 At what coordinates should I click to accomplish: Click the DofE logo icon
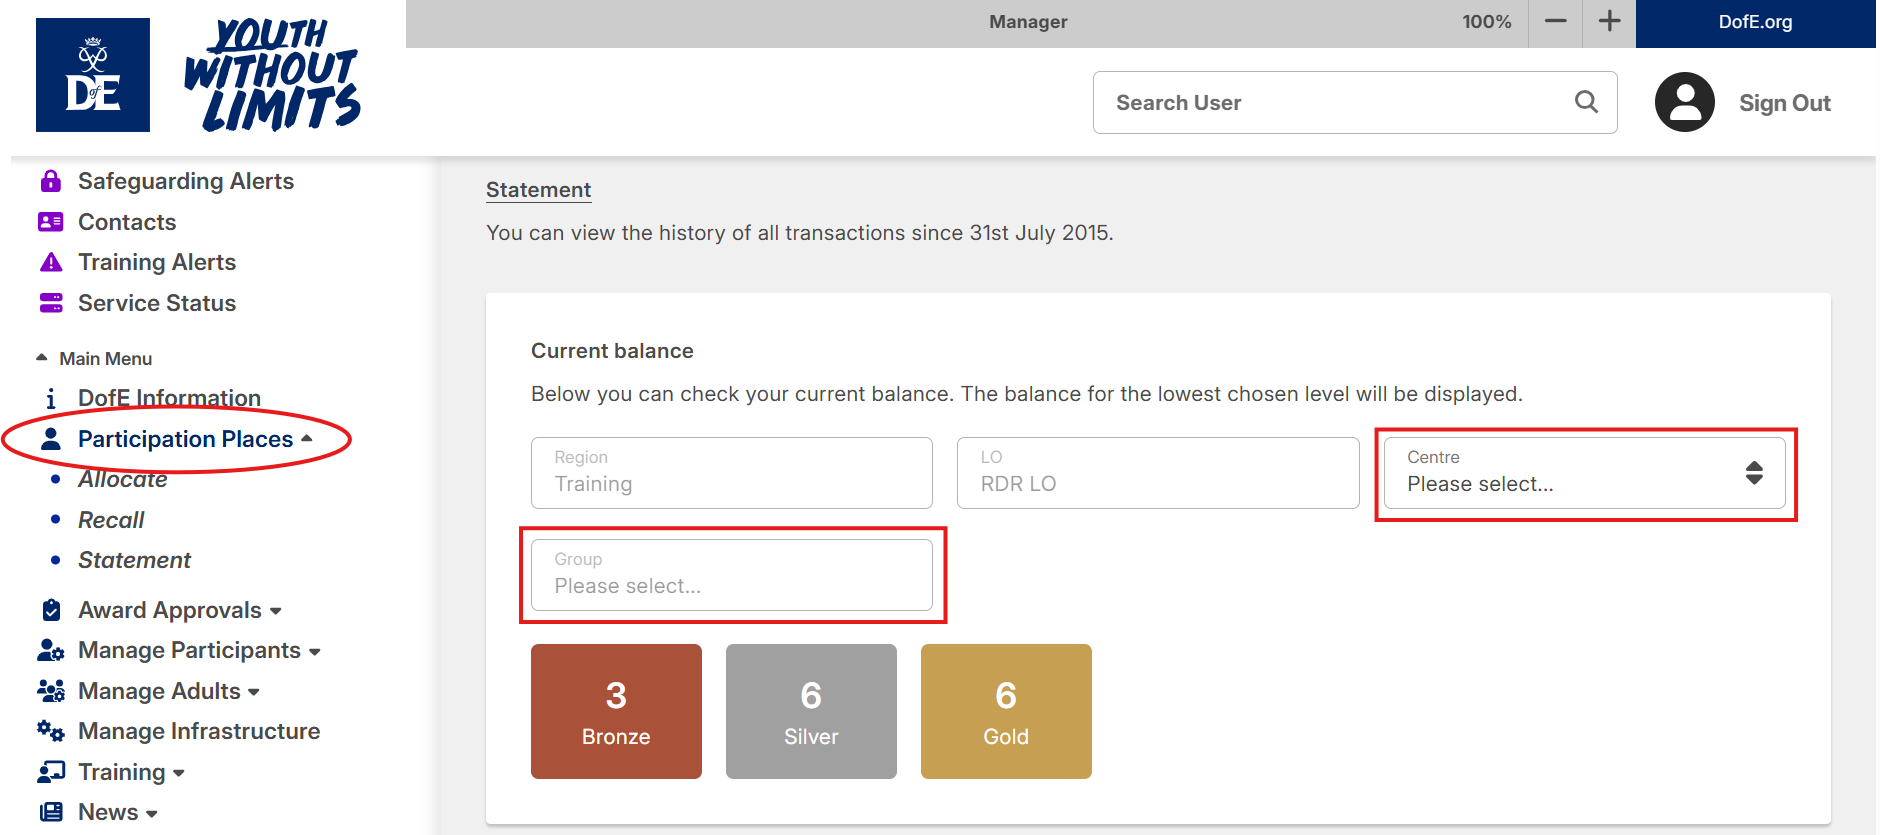(93, 75)
